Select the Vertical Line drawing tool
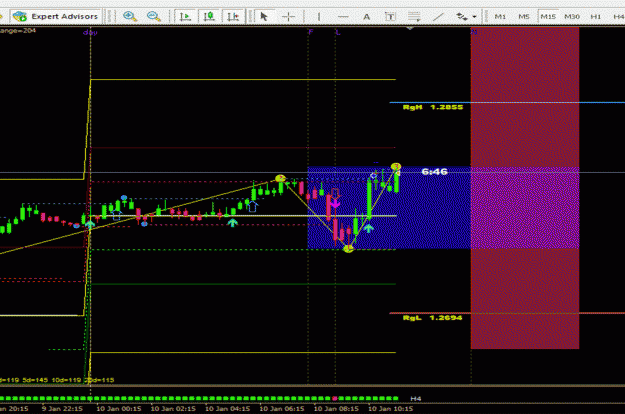 click(x=319, y=16)
